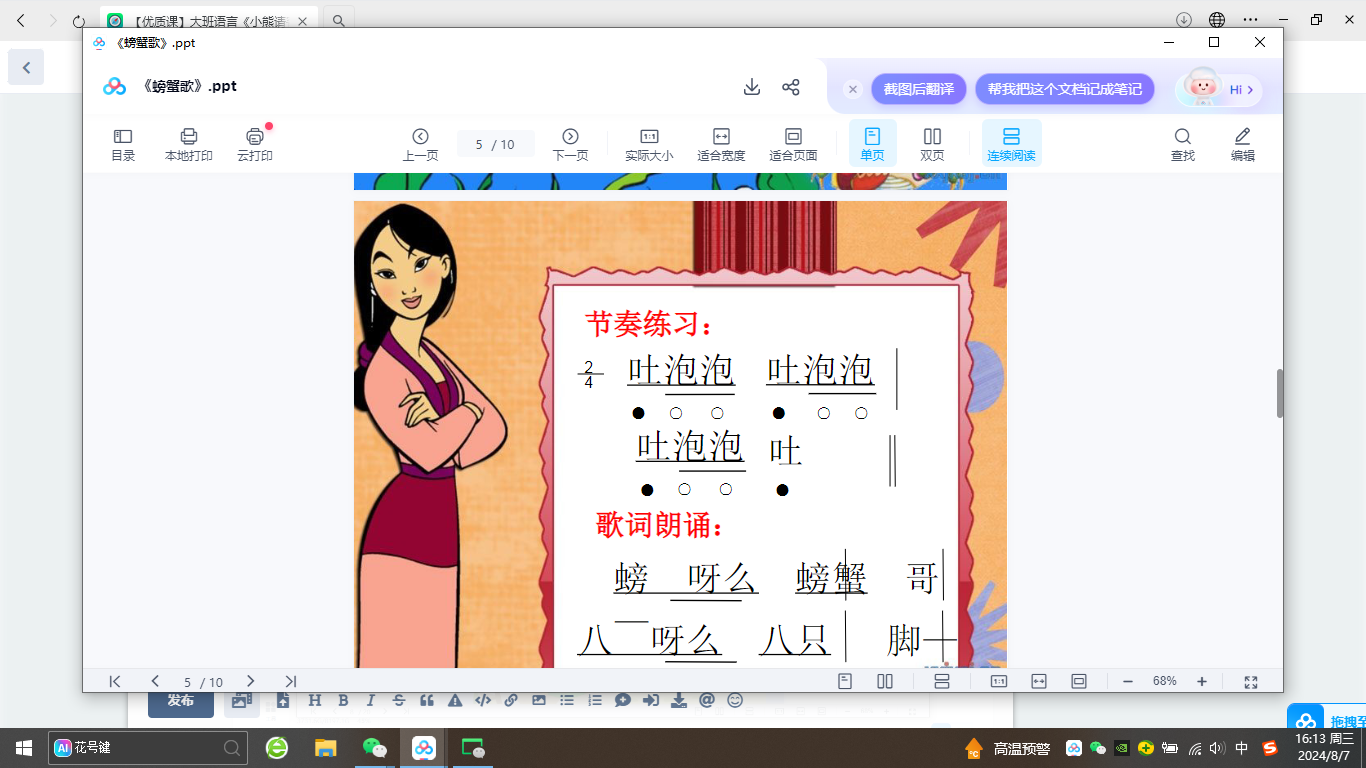Download the 螃蟹歌 ppt file
Viewport: 1366px width, 768px height.
pos(752,87)
